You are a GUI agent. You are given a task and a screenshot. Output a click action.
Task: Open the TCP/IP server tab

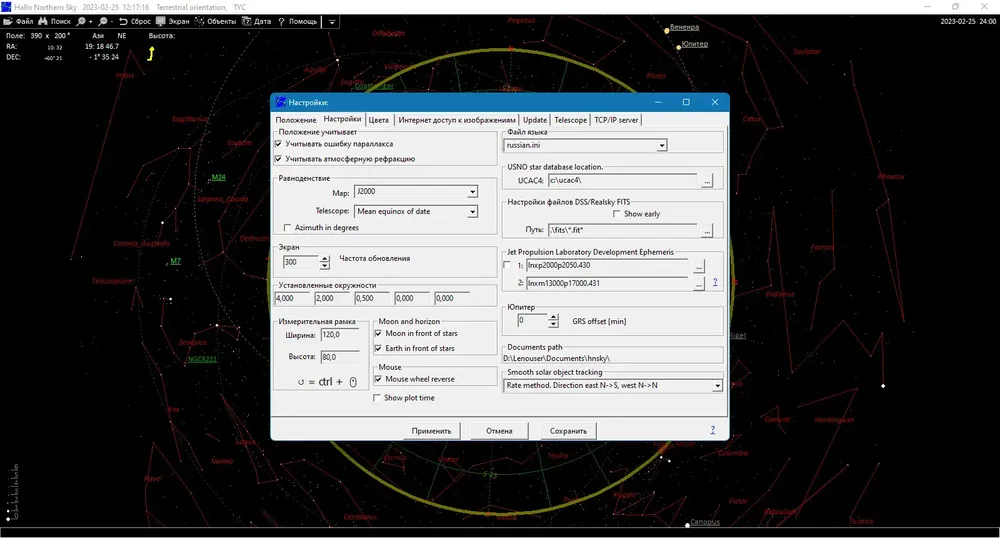(616, 120)
